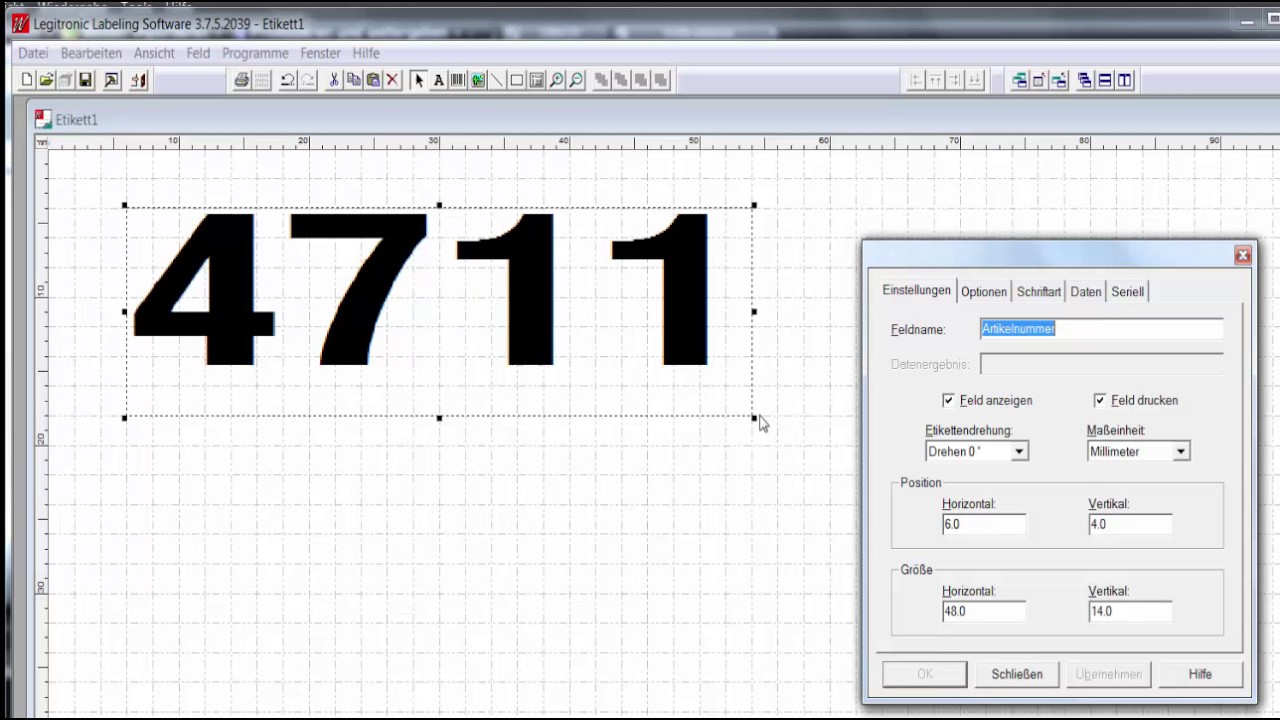The width and height of the screenshot is (1280, 720).
Task: Select the Text tool (A) in the toolbar
Action: [x=438, y=80]
